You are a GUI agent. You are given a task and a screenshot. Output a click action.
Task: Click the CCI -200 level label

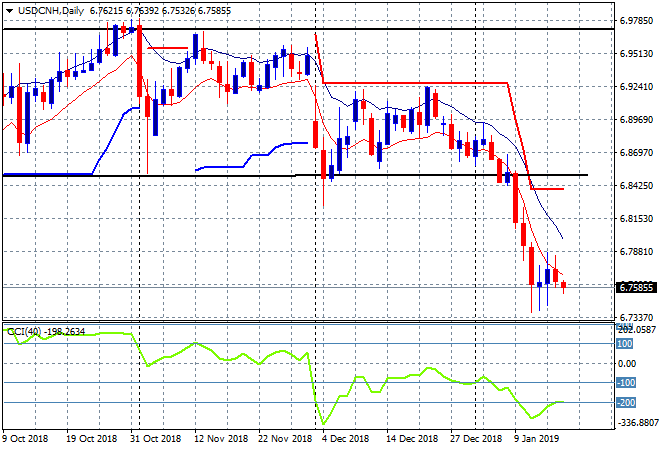[x=626, y=402]
